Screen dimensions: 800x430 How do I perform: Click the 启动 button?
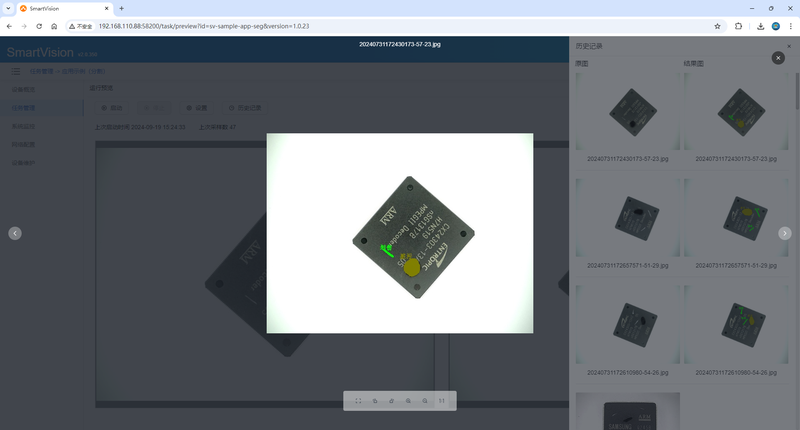coord(112,108)
